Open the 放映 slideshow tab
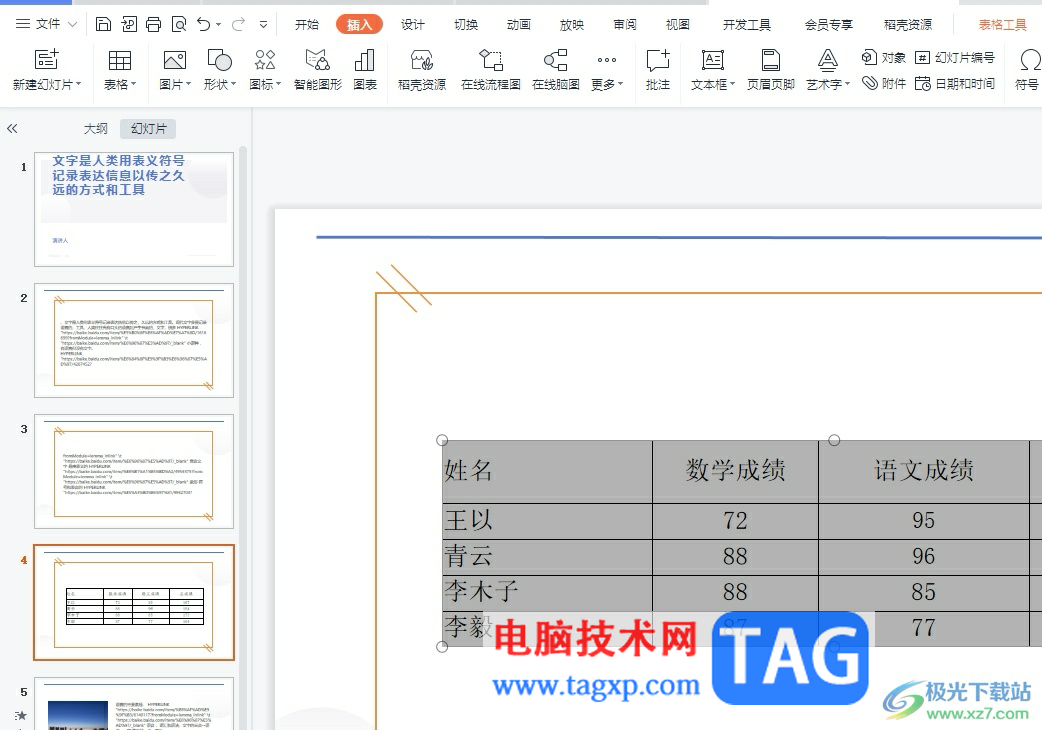 pos(572,25)
